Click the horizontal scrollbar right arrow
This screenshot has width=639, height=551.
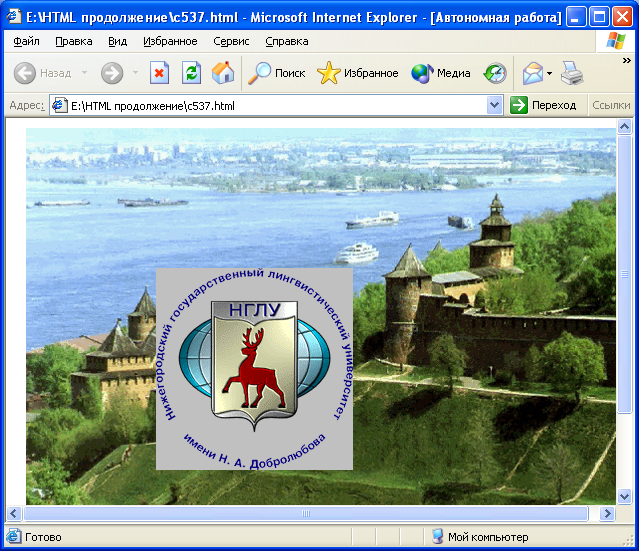point(607,514)
